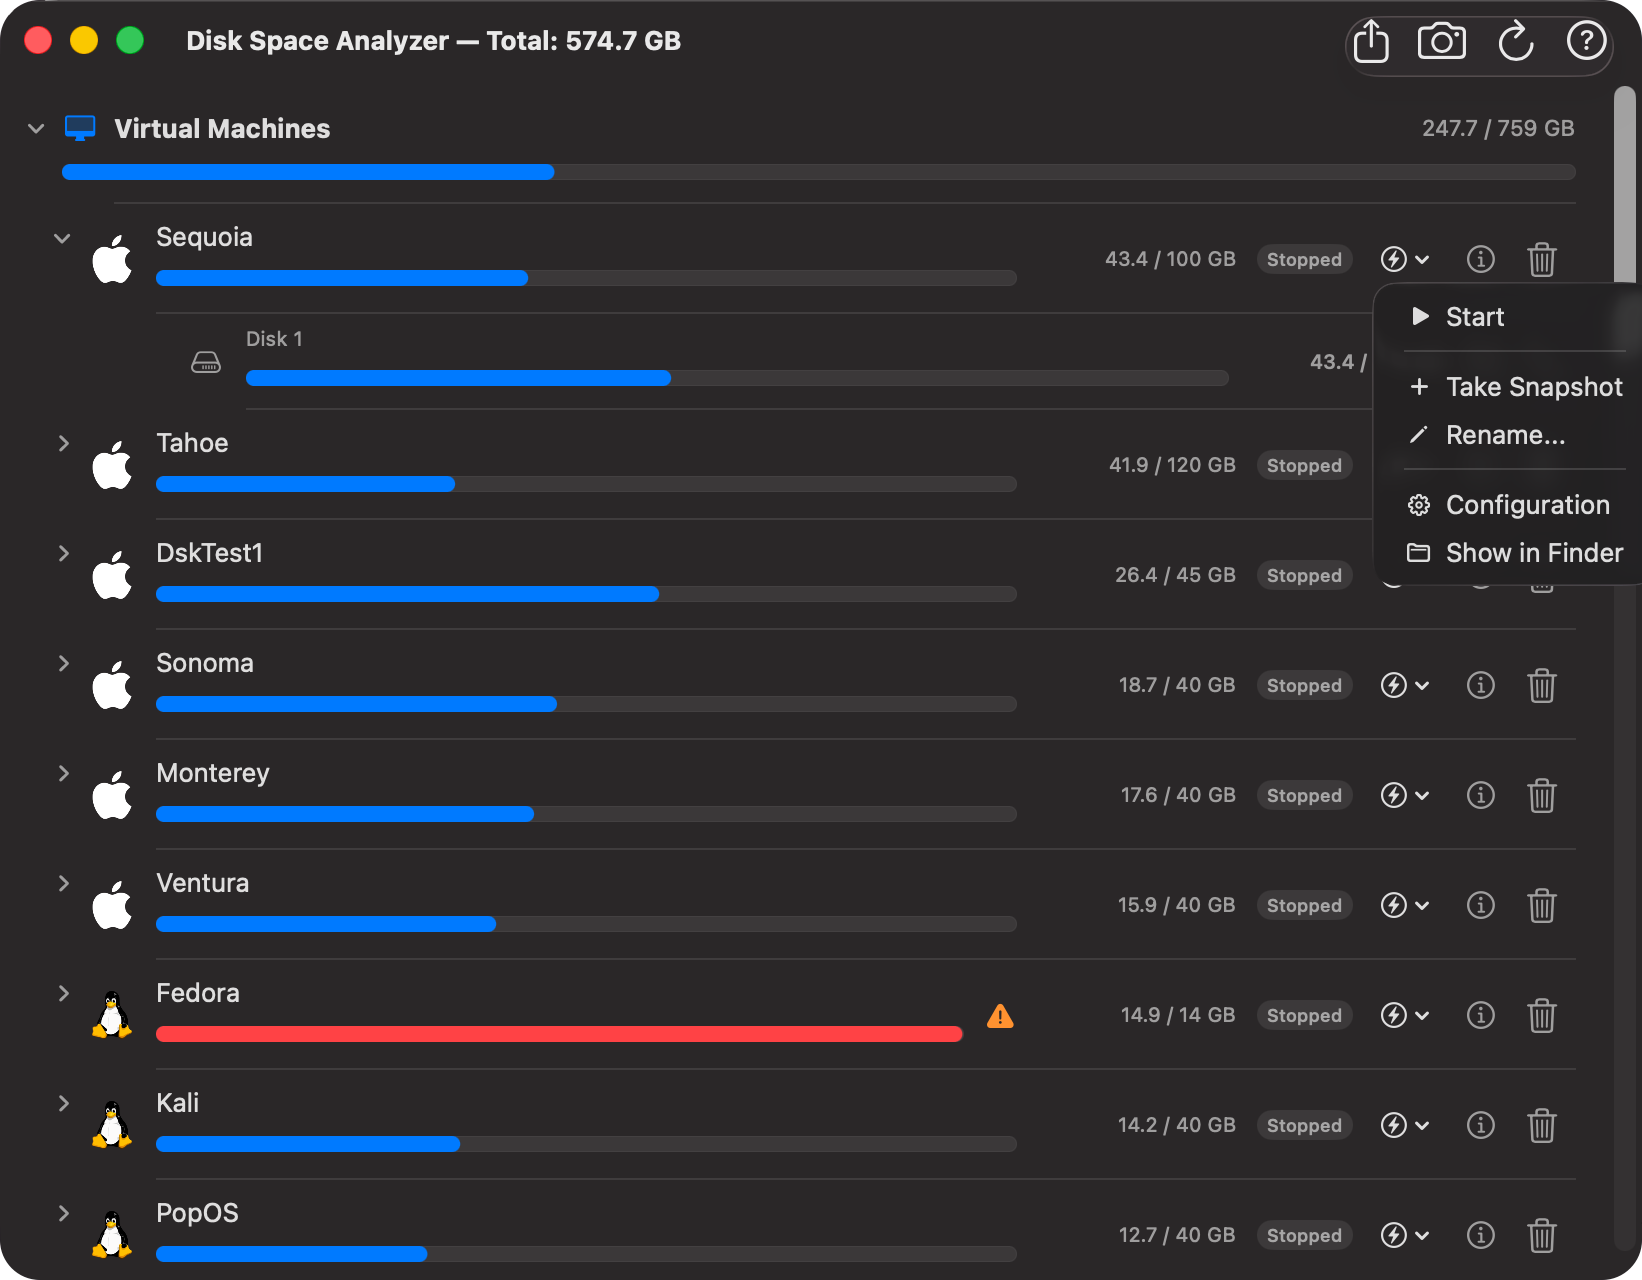Screen dimensions: 1642x1280
Task: Open Configuration from the menu
Action: coord(1527,505)
